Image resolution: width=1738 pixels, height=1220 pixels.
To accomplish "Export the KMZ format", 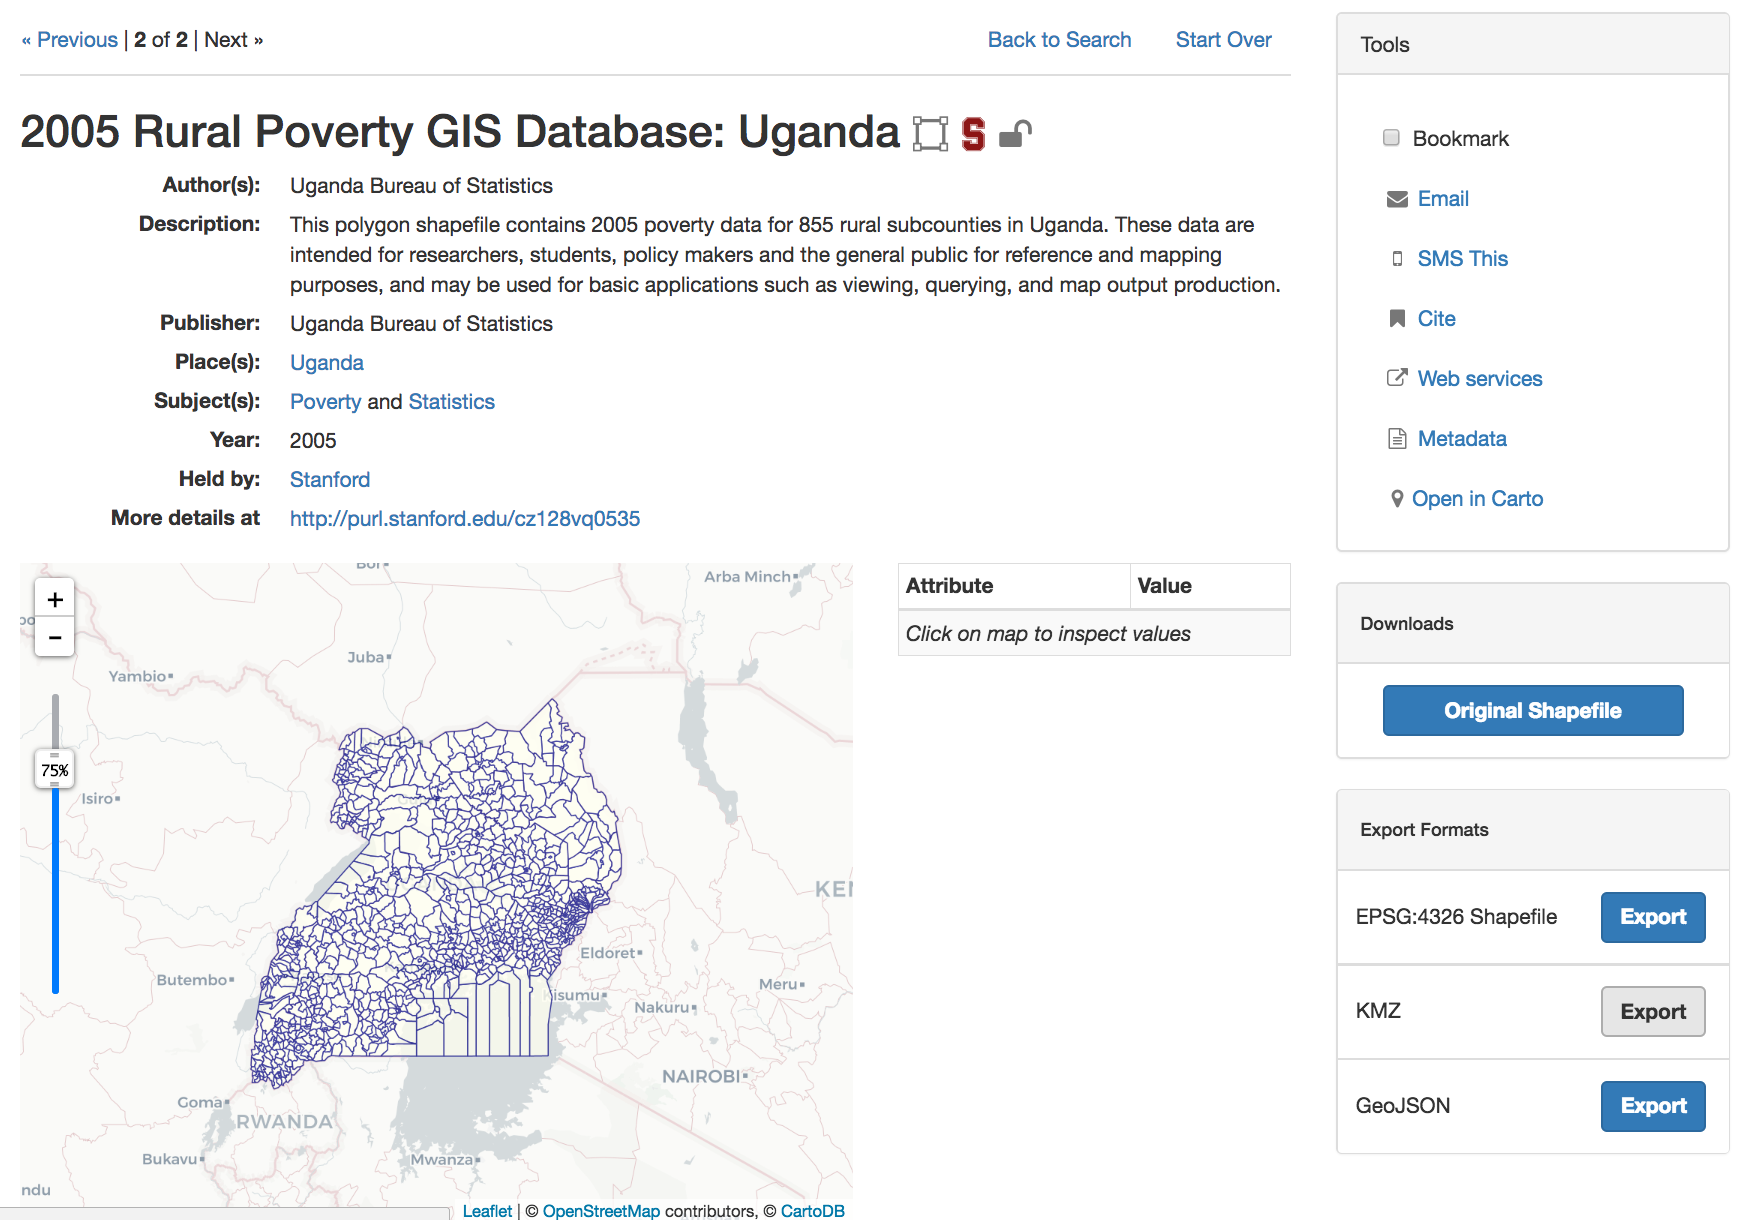I will (1652, 1012).
